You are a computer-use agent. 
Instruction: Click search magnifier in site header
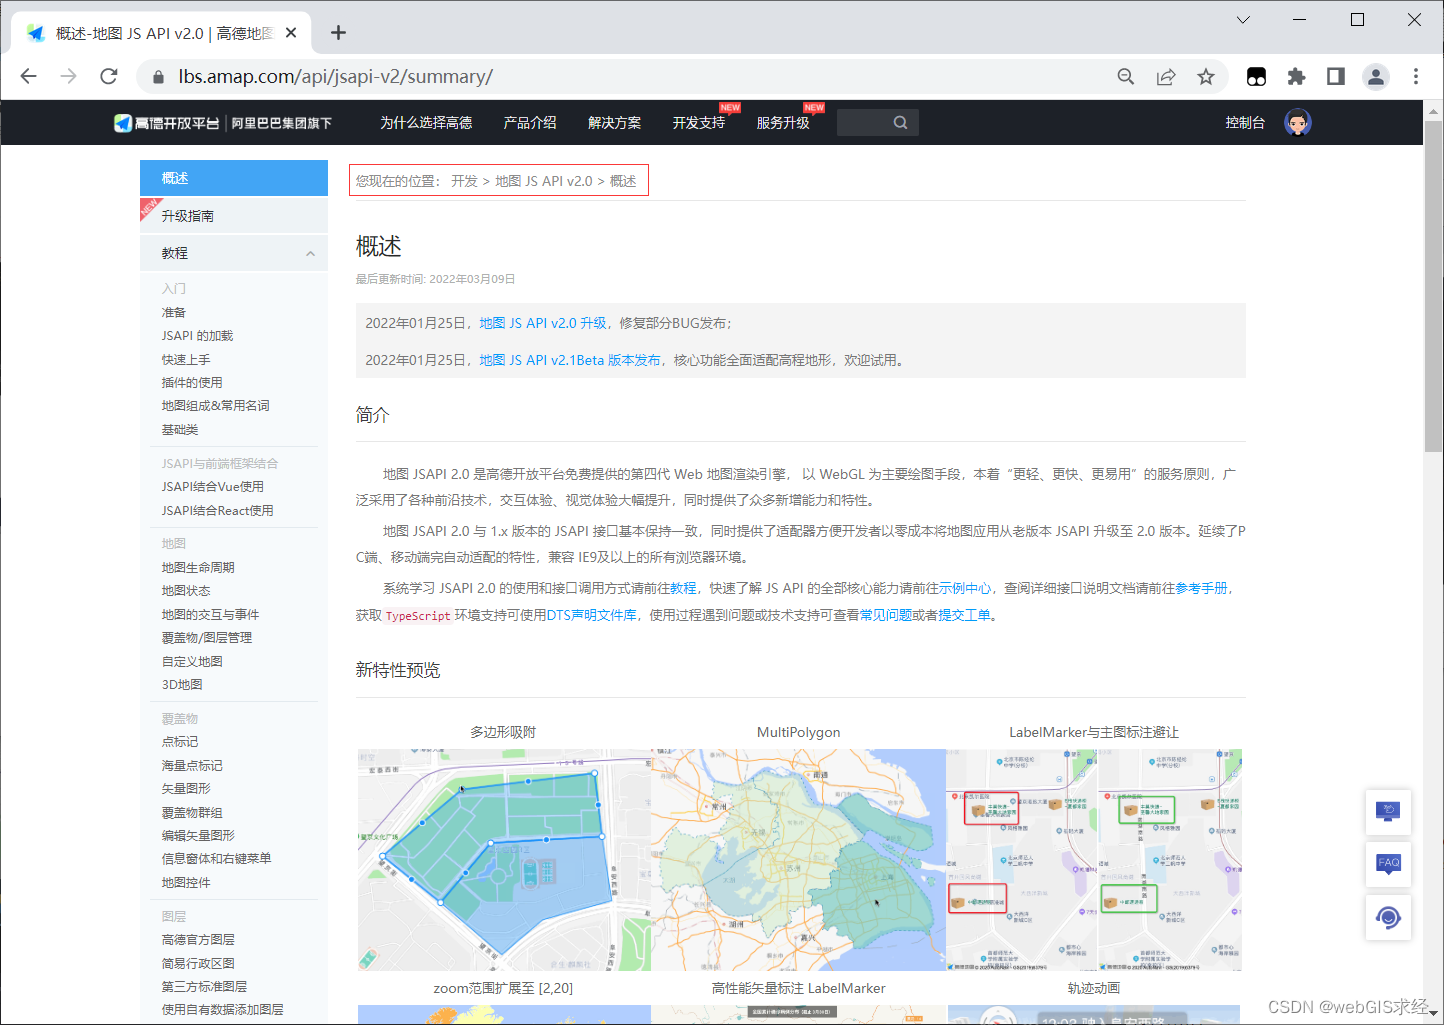(x=901, y=123)
